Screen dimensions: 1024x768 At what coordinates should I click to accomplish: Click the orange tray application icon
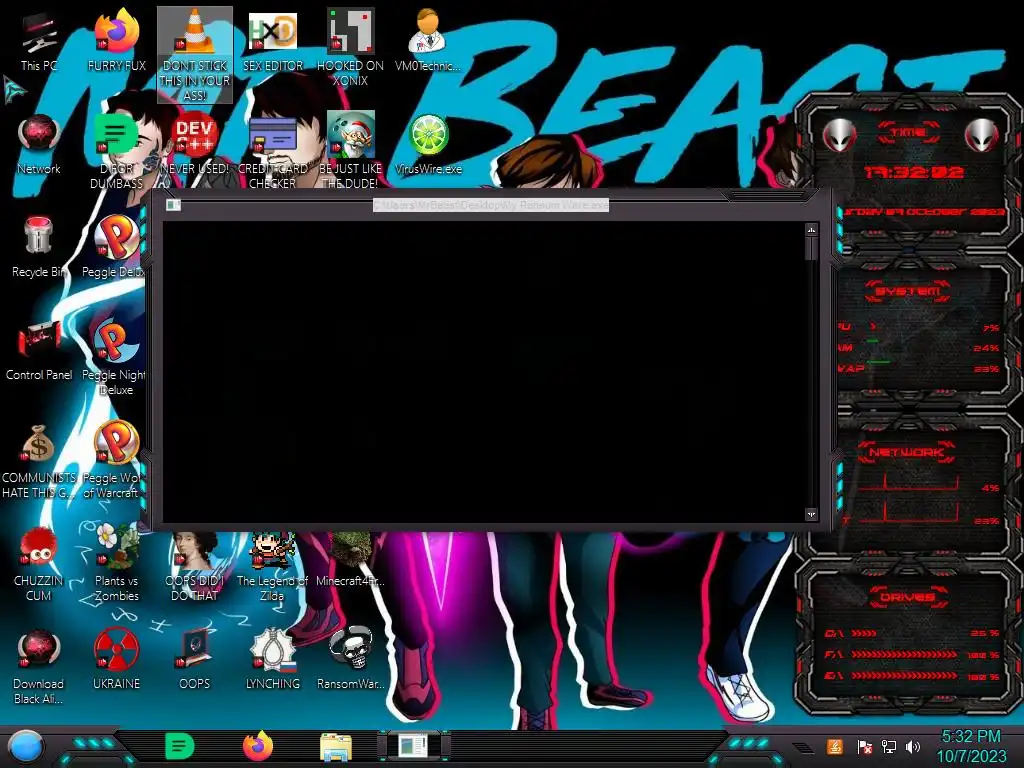pyautogui.click(x=835, y=746)
